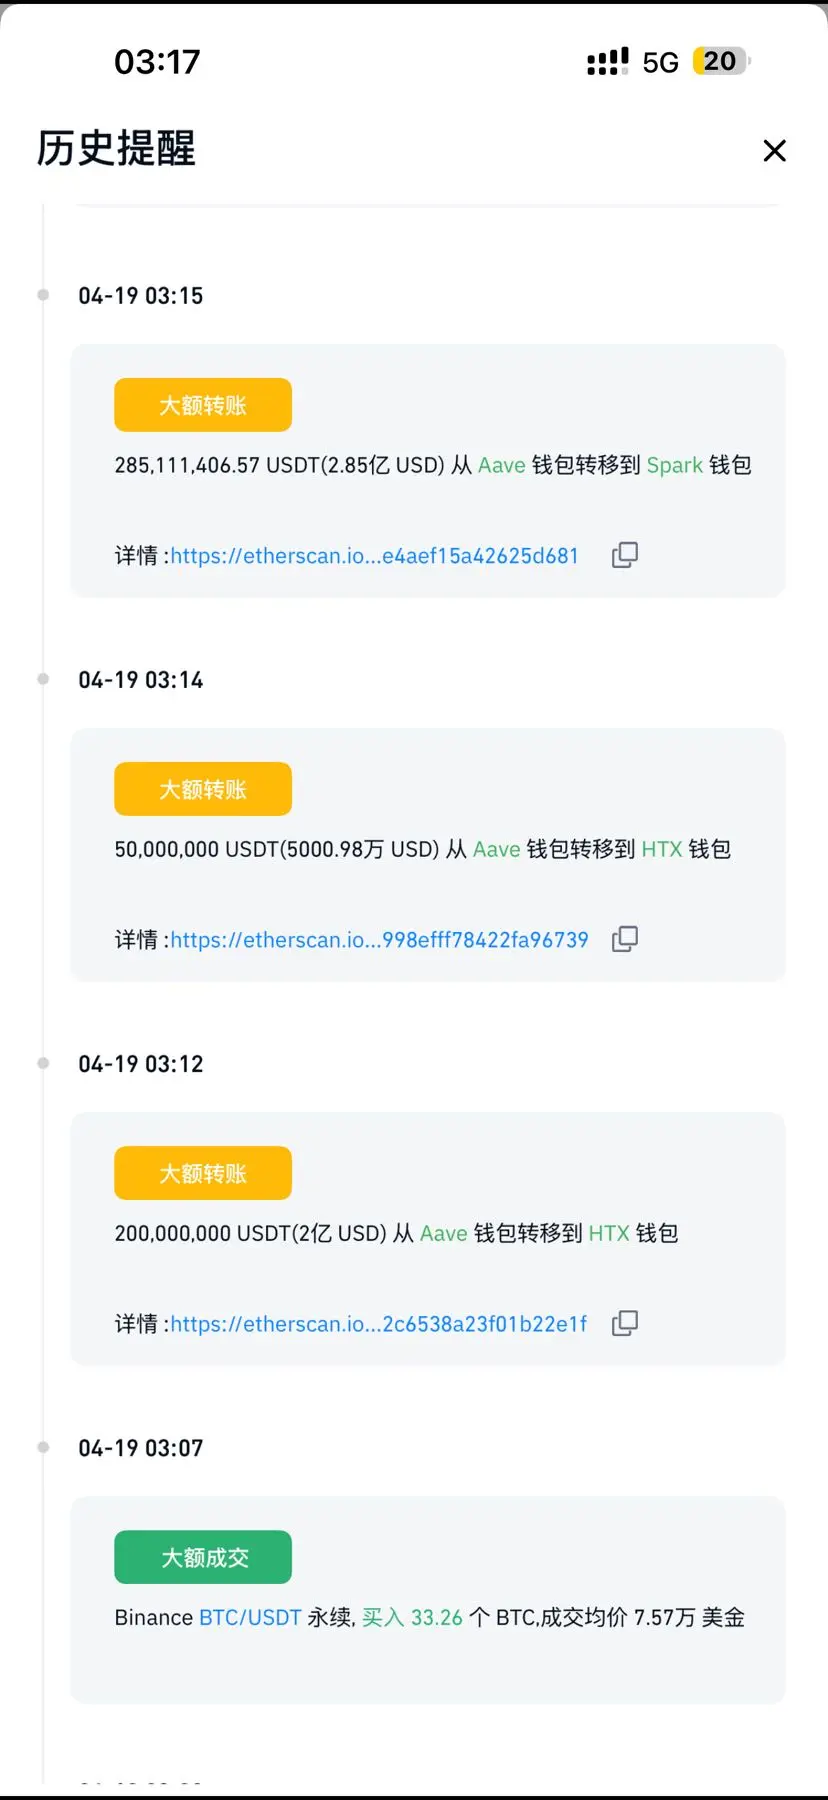This screenshot has height=1800, width=828.
Task: Open etherscan link for 200,000,000 USDT transfer
Action: point(378,1324)
